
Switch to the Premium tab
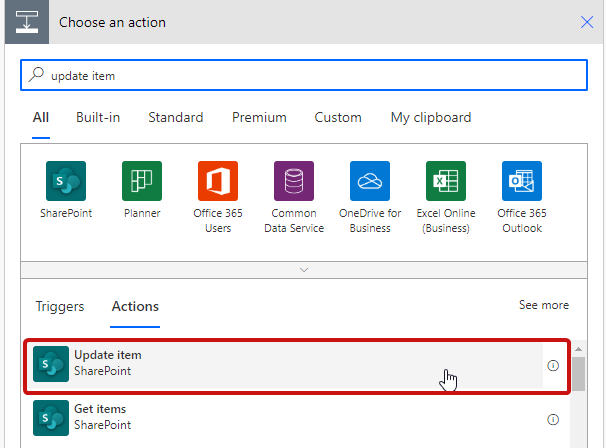259,118
